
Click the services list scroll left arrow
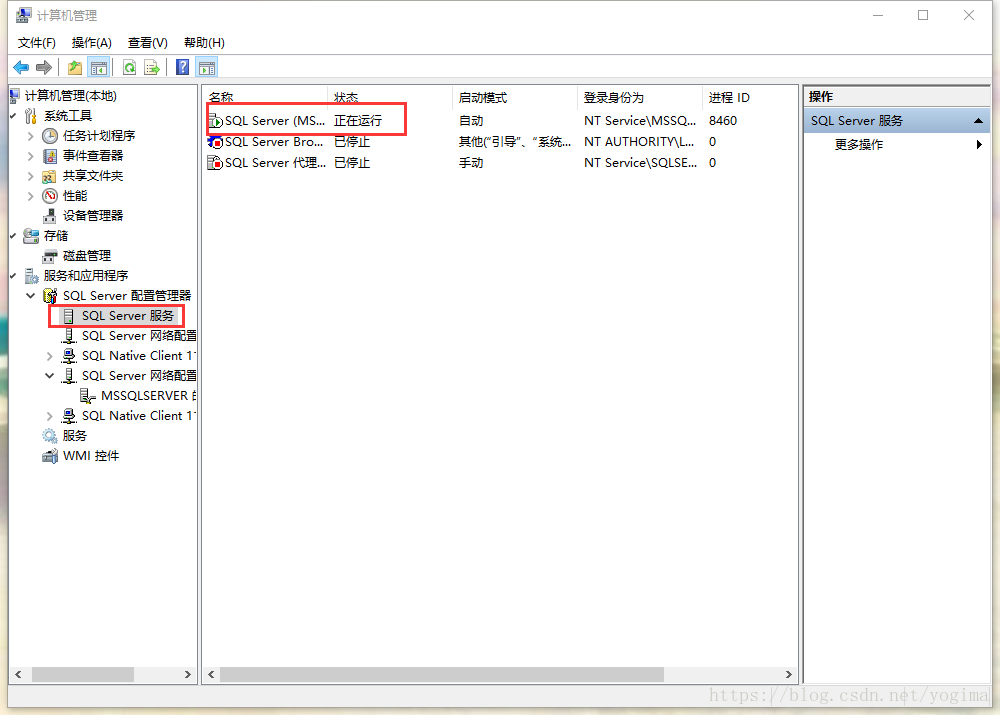211,675
